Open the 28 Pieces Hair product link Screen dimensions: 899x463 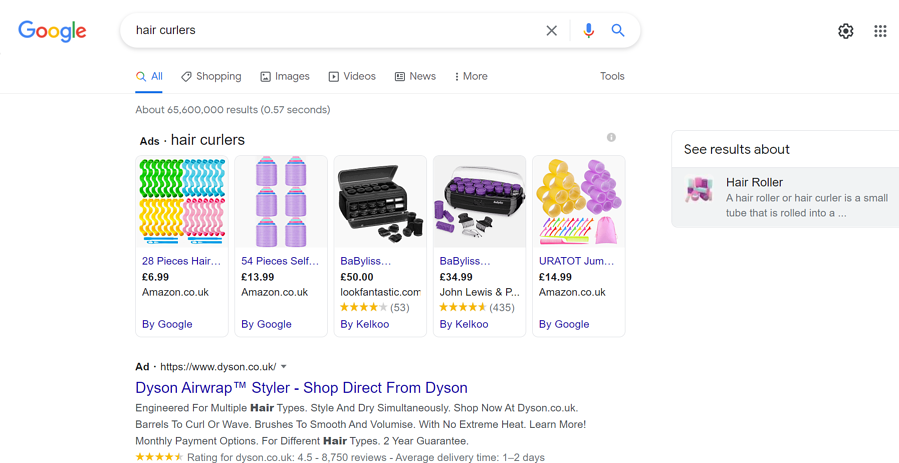click(181, 261)
